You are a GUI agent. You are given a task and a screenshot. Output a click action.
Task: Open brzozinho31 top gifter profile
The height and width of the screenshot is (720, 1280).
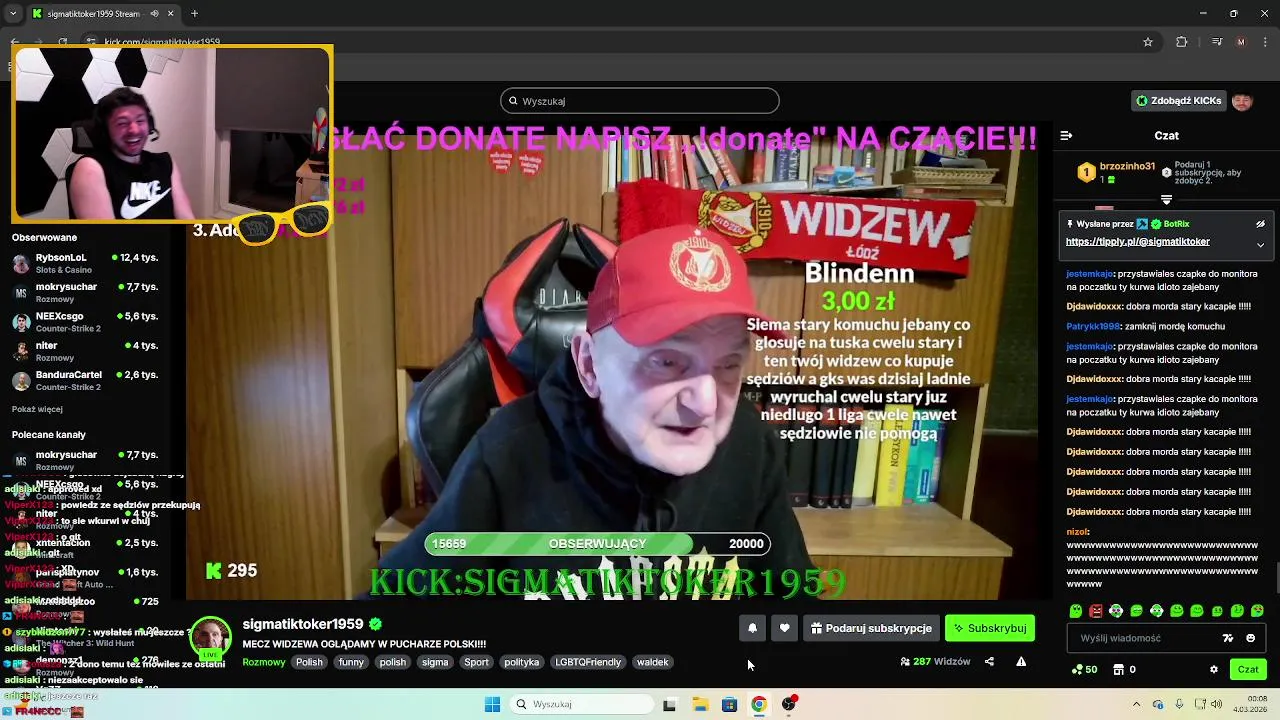click(1127, 167)
